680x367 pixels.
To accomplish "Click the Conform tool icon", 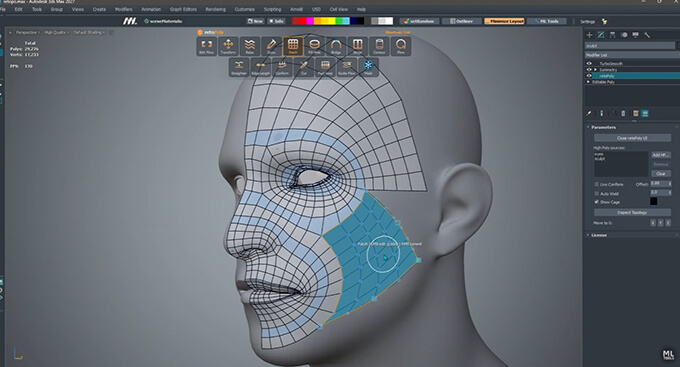I will tap(282, 67).
